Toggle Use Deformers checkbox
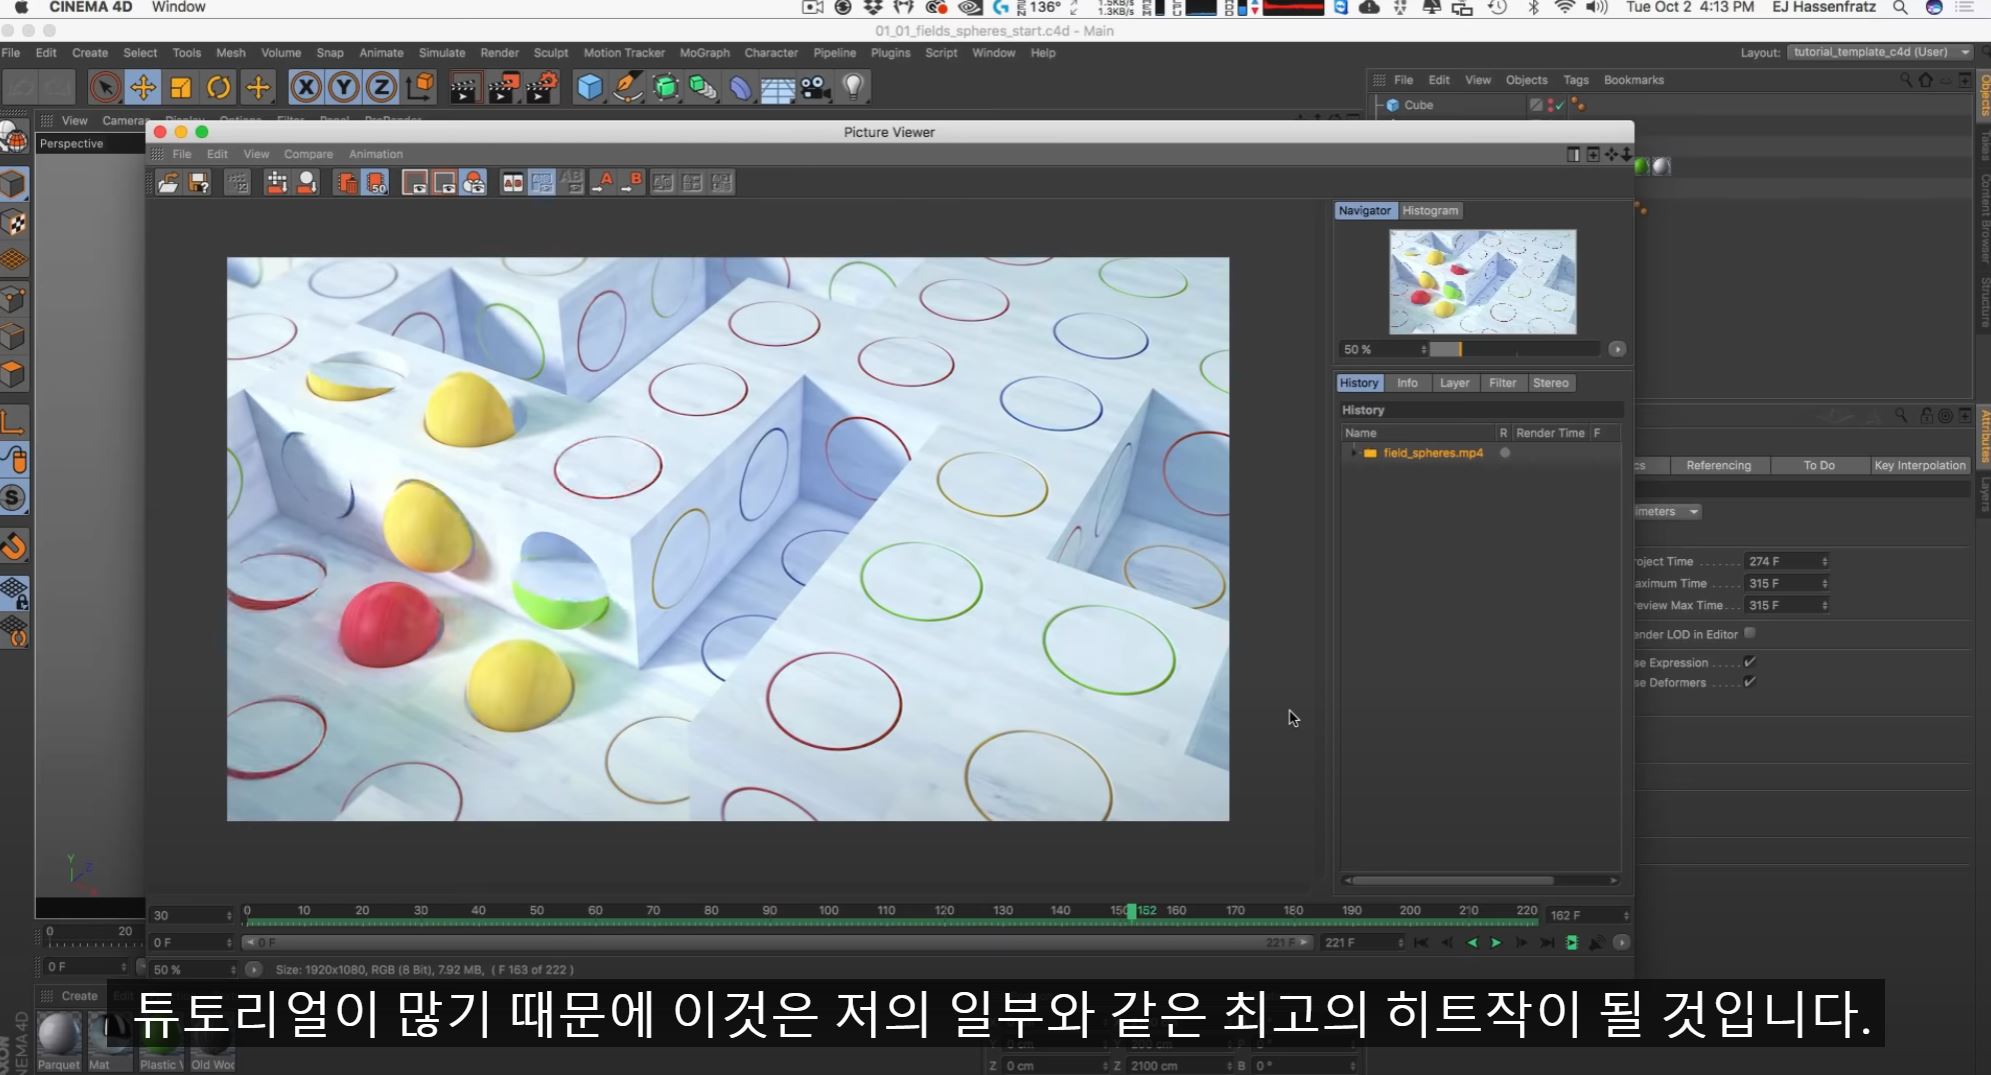Image resolution: width=1991 pixels, height=1075 pixels. (1749, 682)
